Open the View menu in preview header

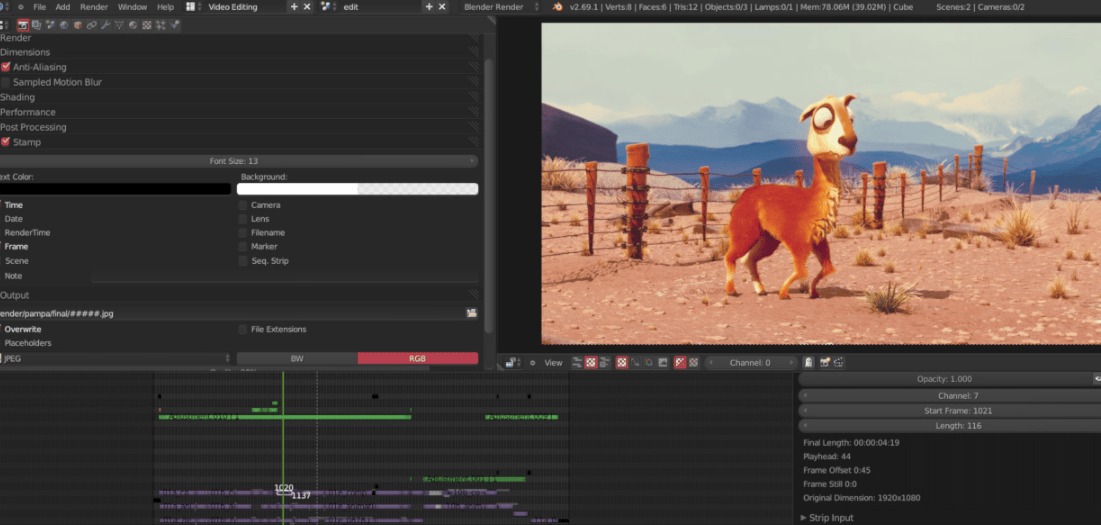coord(554,363)
